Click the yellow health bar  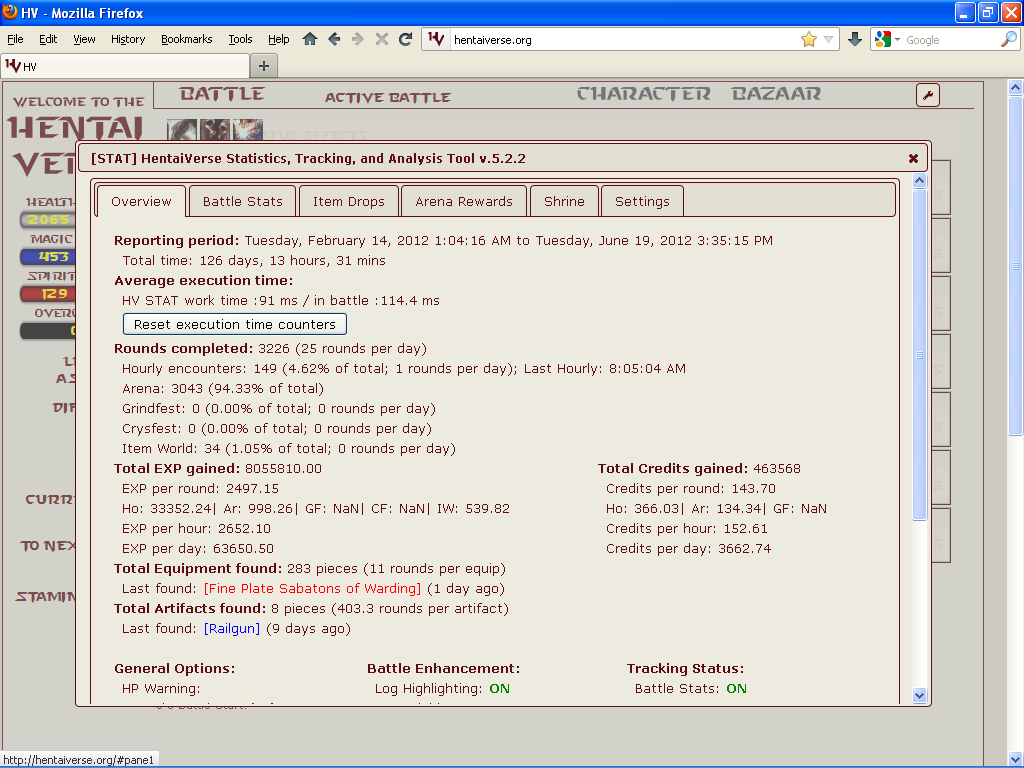click(x=45, y=219)
